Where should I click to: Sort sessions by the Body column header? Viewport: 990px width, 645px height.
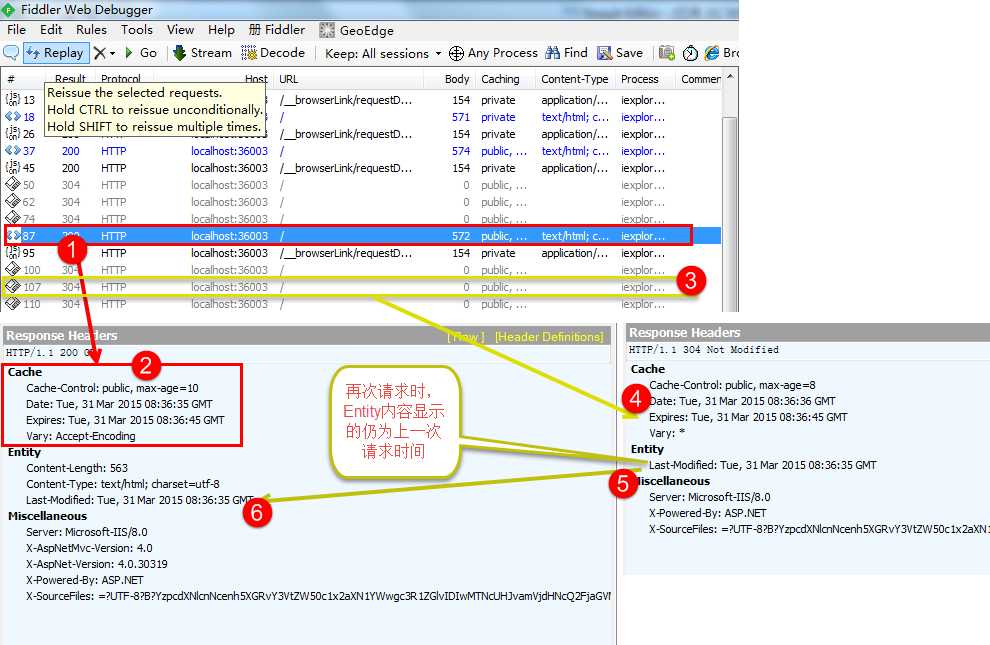tap(456, 79)
